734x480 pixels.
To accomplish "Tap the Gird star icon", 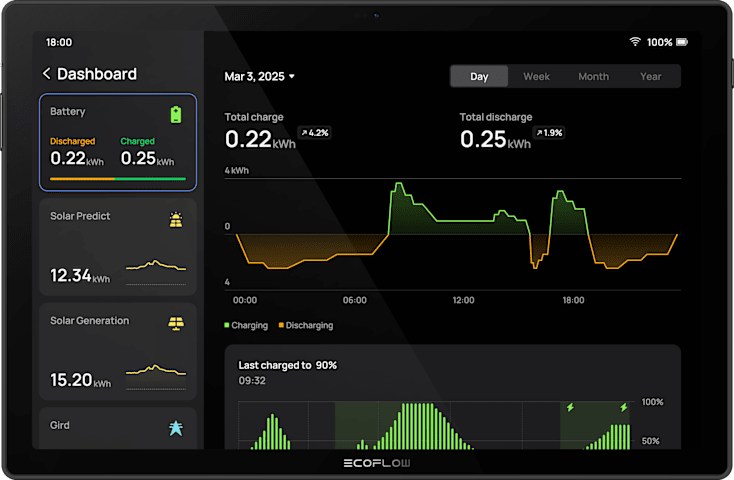I will 176,428.
